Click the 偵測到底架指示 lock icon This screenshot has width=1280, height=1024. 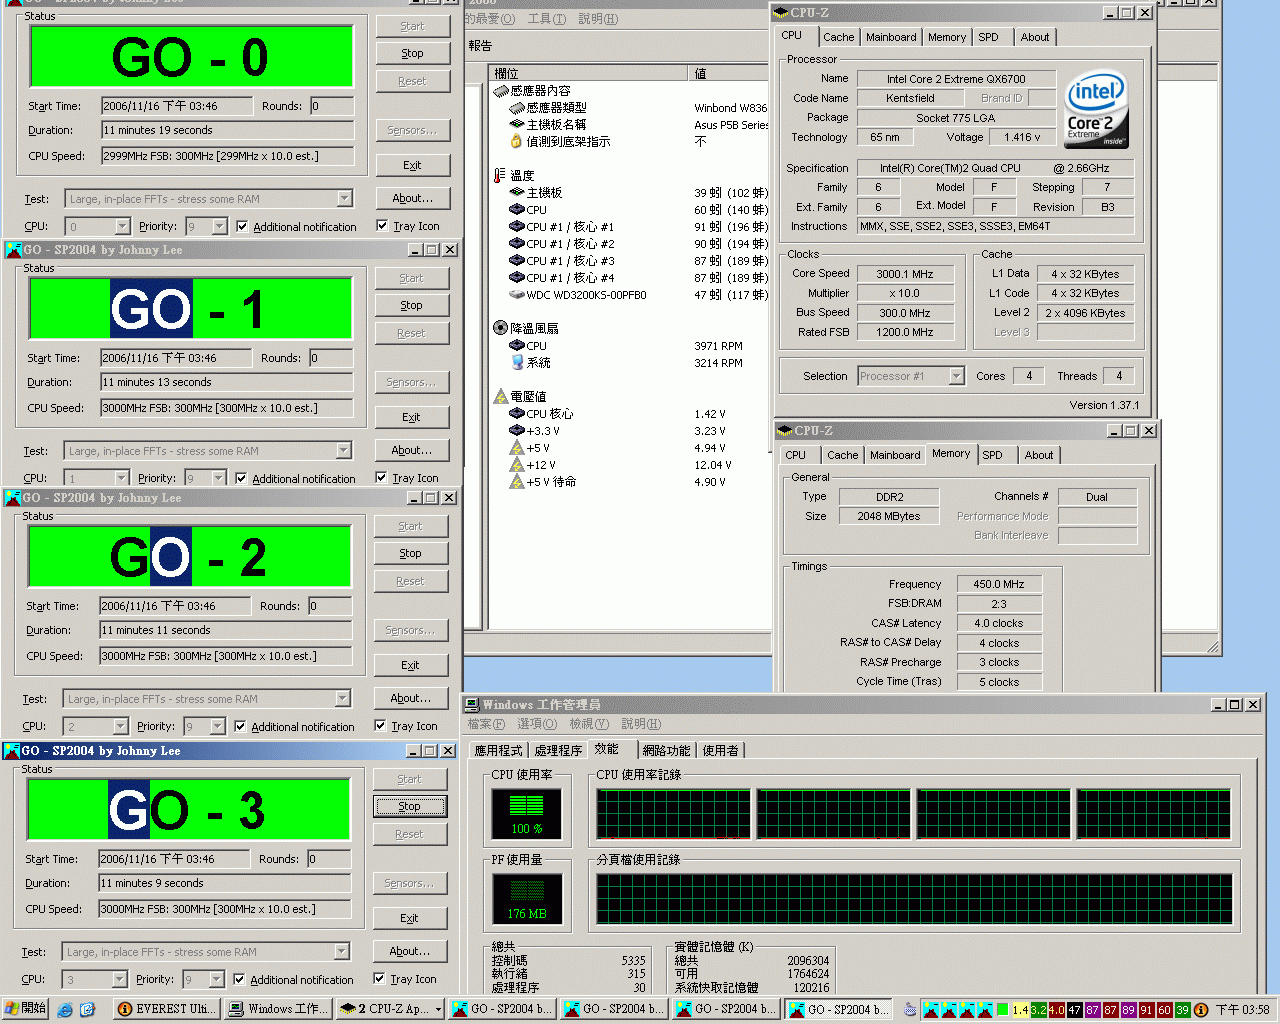pos(517,141)
